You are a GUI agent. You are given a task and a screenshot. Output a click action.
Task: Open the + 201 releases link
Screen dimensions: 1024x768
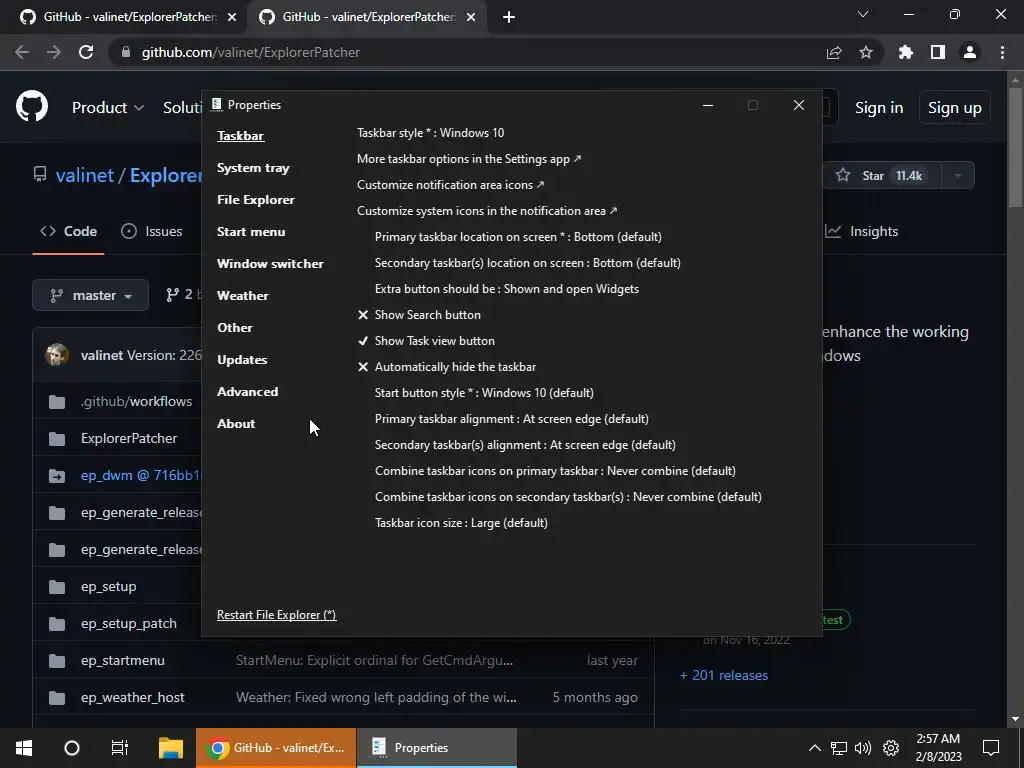pyautogui.click(x=724, y=675)
